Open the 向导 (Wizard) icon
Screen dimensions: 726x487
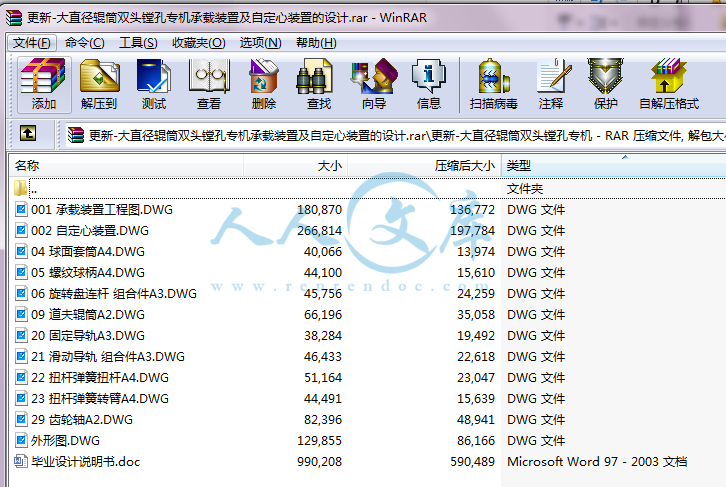374,85
